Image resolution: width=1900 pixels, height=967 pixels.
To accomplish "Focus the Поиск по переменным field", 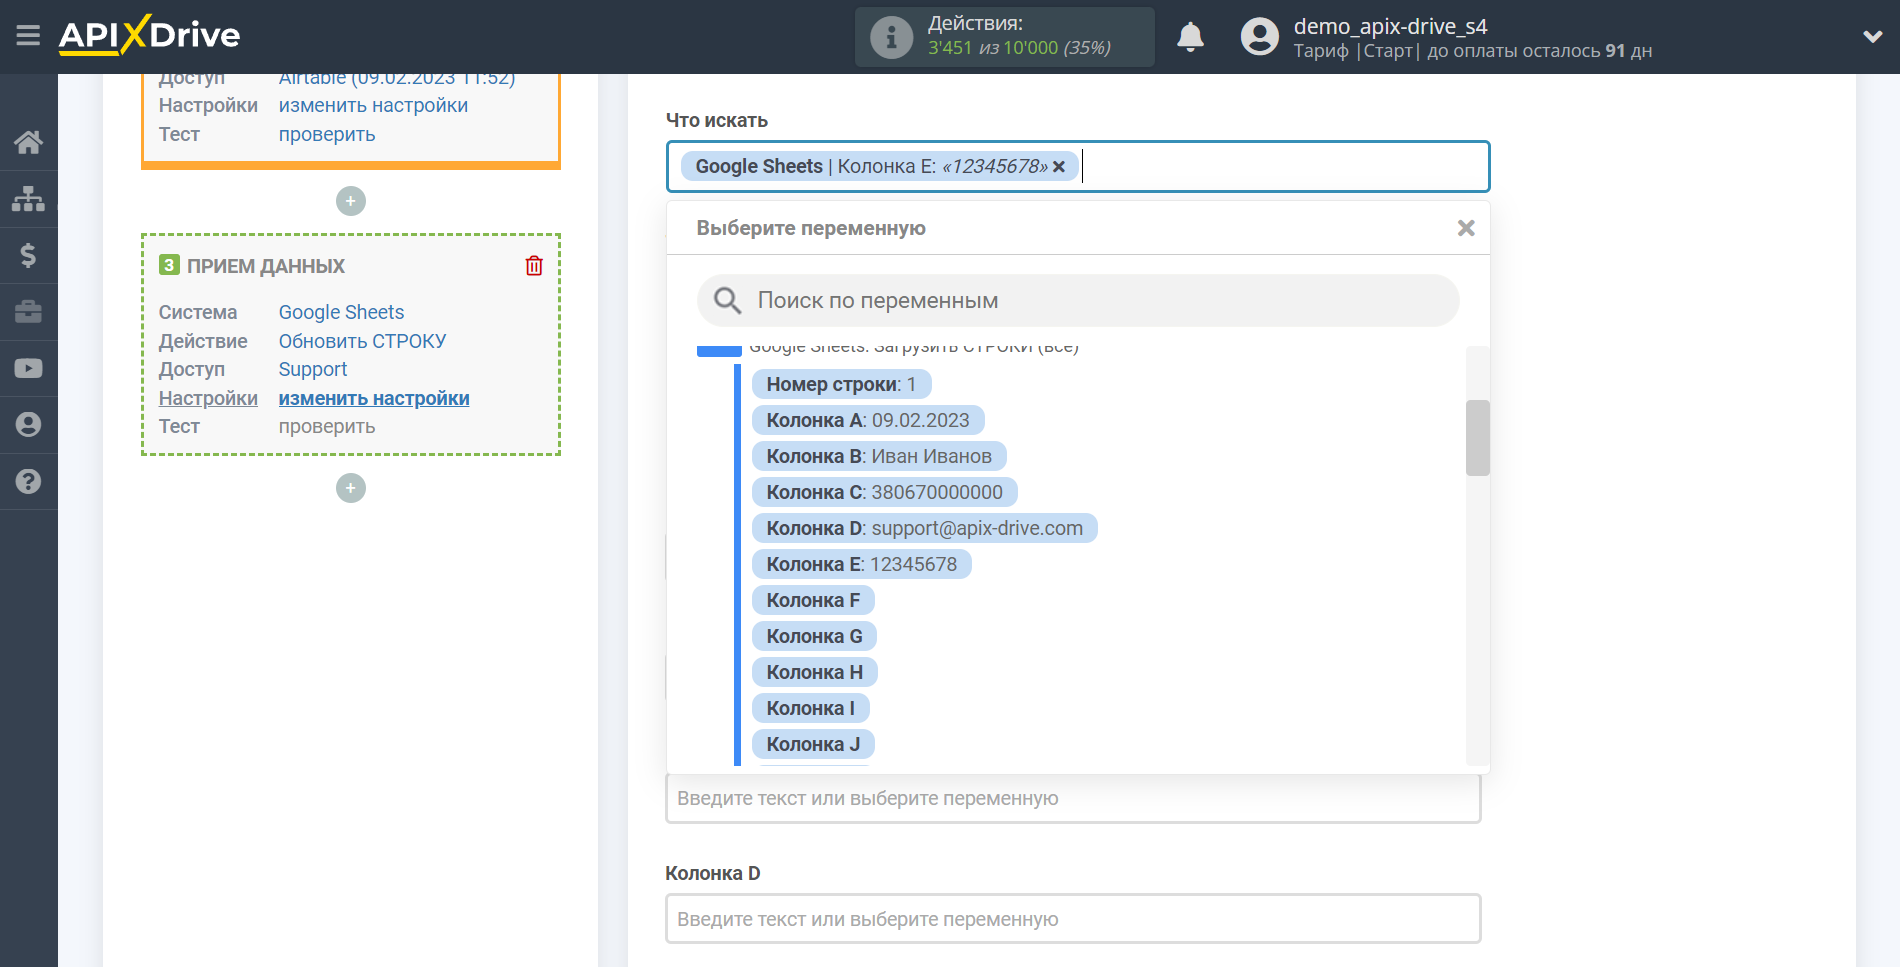I will pyautogui.click(x=1078, y=300).
